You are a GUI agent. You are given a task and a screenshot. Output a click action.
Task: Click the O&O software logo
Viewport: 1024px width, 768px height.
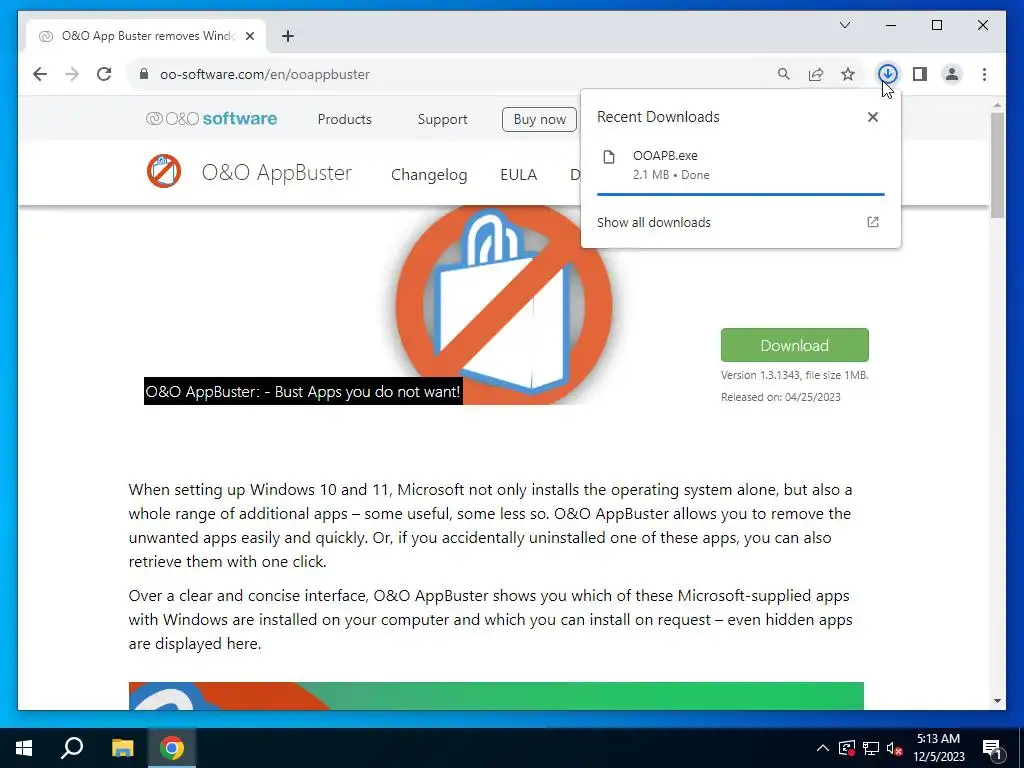click(211, 118)
